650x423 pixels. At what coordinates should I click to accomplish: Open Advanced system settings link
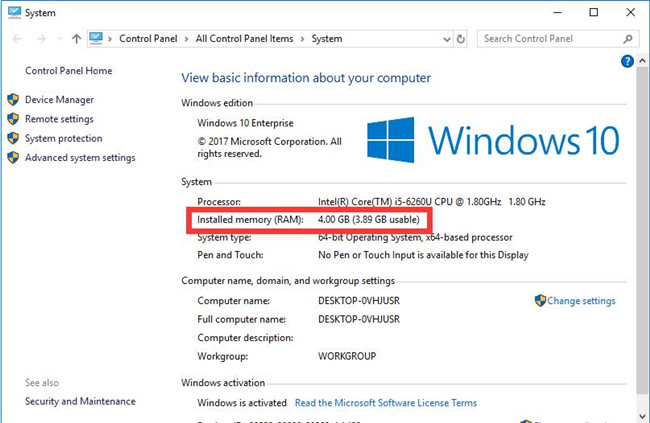click(x=80, y=158)
